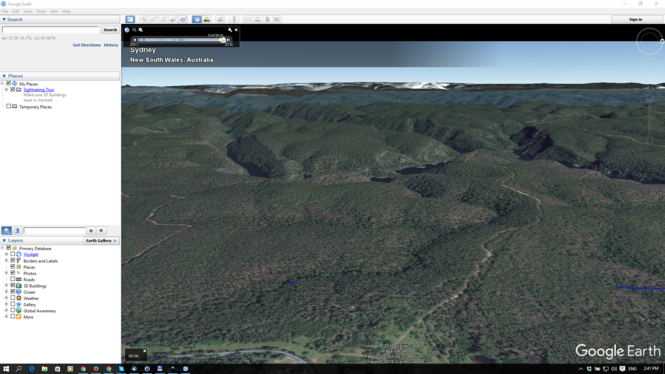Open the planets switcher toolbar icon
Image resolution: width=665 pixels, height=374 pixels.
click(x=221, y=20)
